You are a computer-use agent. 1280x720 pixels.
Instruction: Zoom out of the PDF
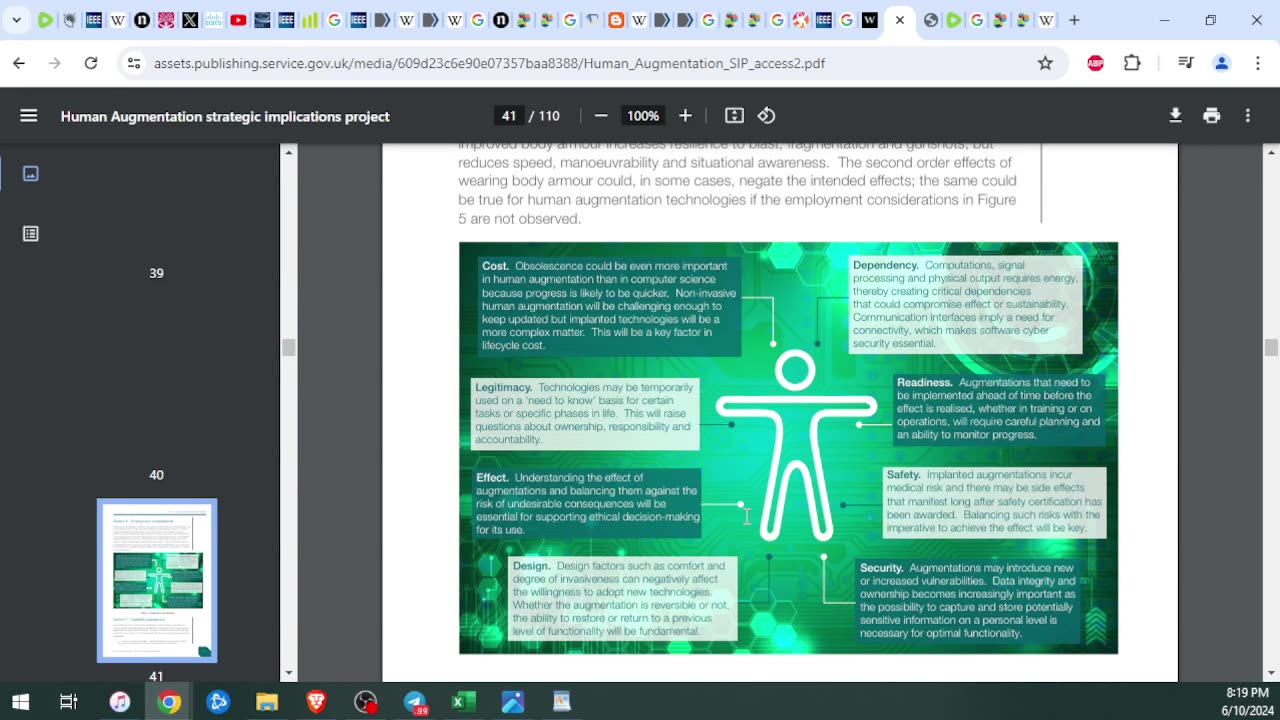(x=601, y=116)
